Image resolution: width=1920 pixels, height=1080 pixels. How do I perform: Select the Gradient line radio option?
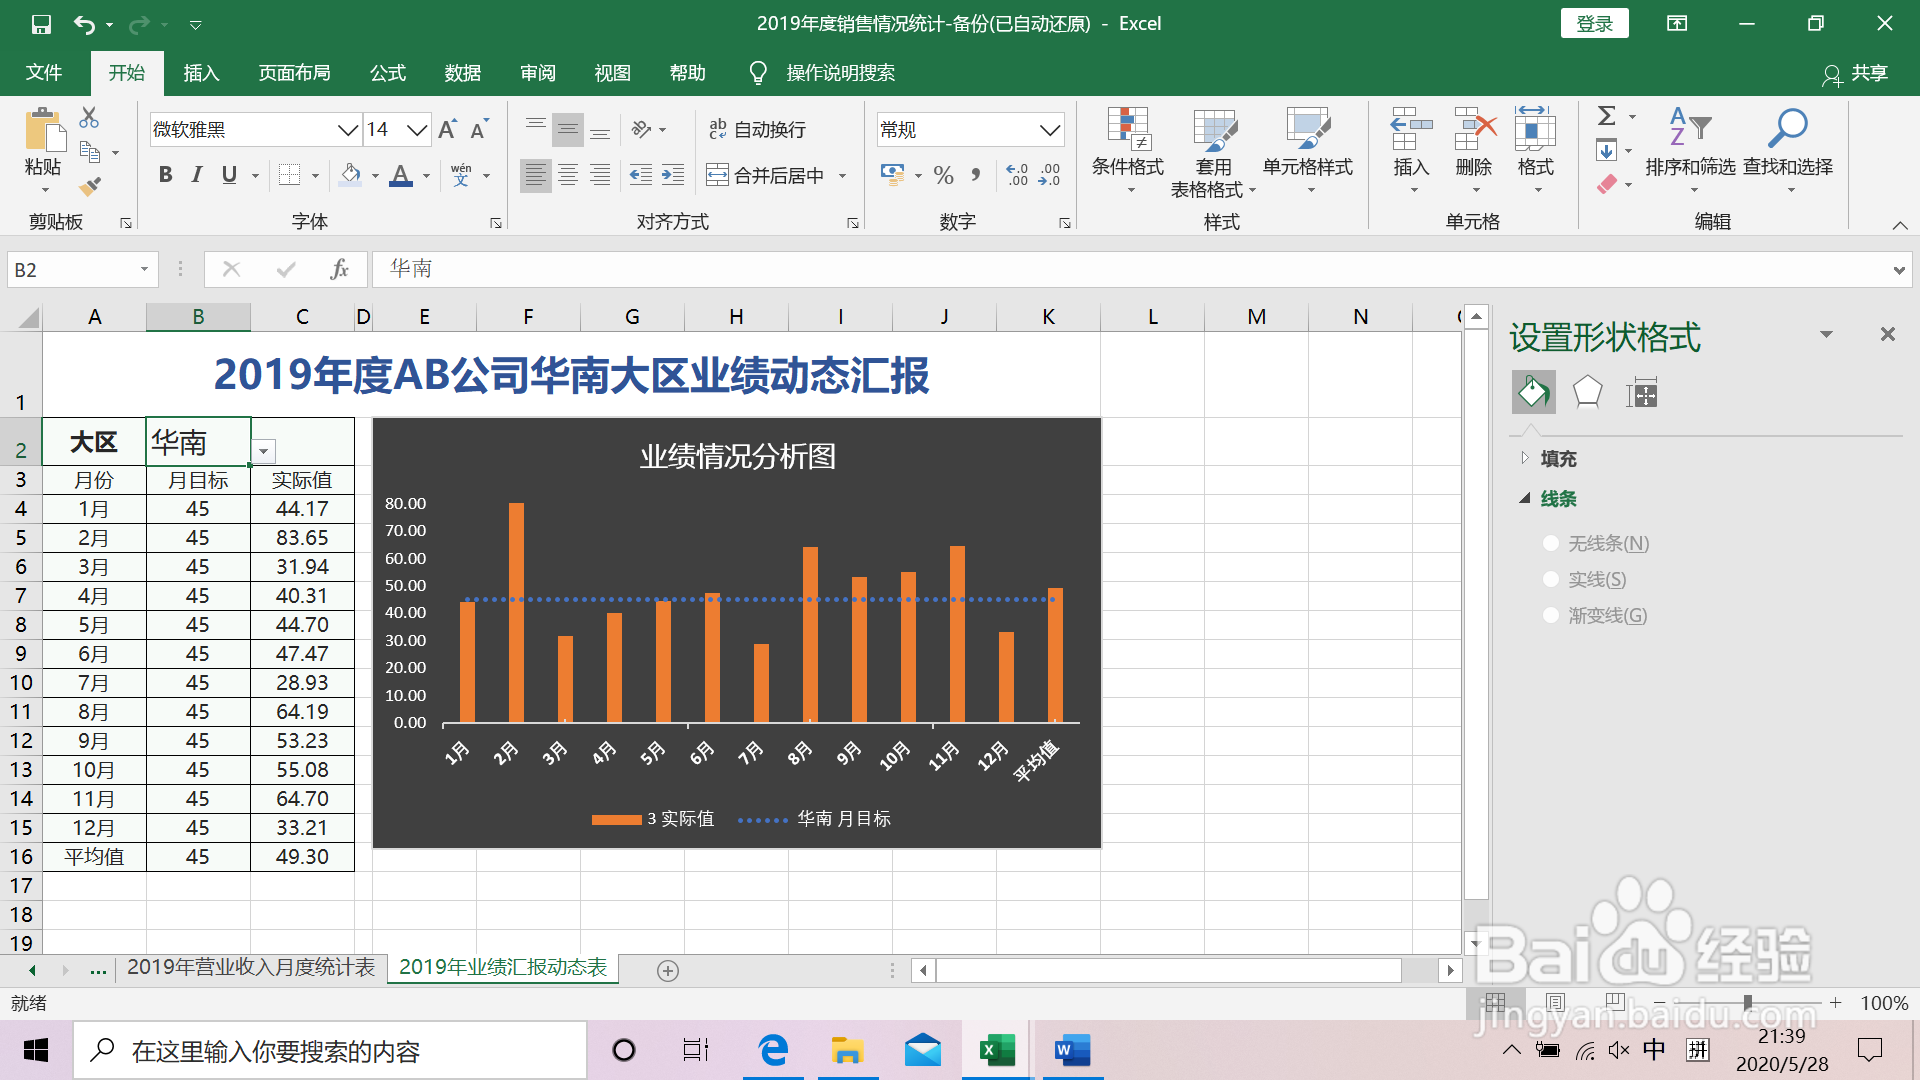pos(1551,615)
